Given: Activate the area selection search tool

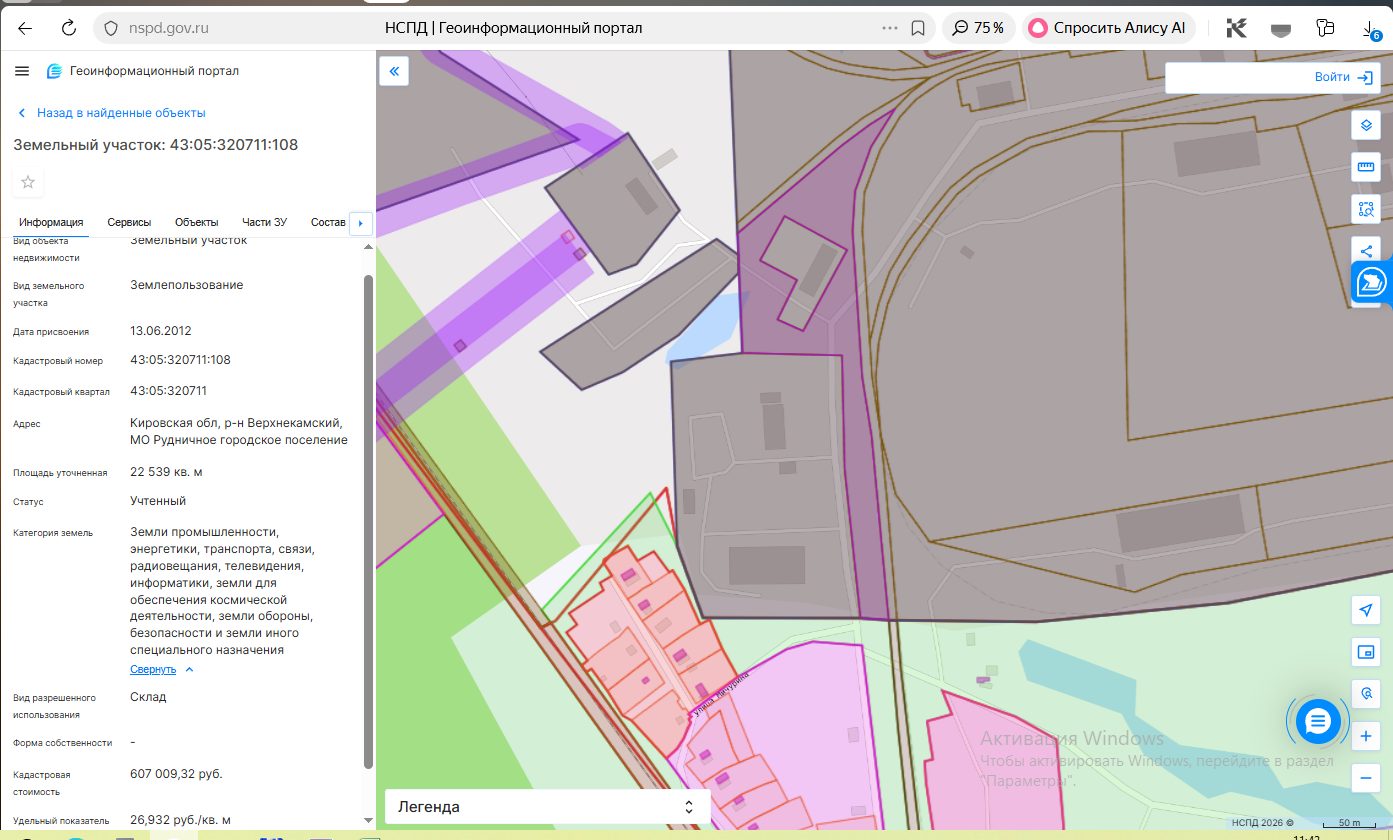Looking at the screenshot, I should [1366, 209].
